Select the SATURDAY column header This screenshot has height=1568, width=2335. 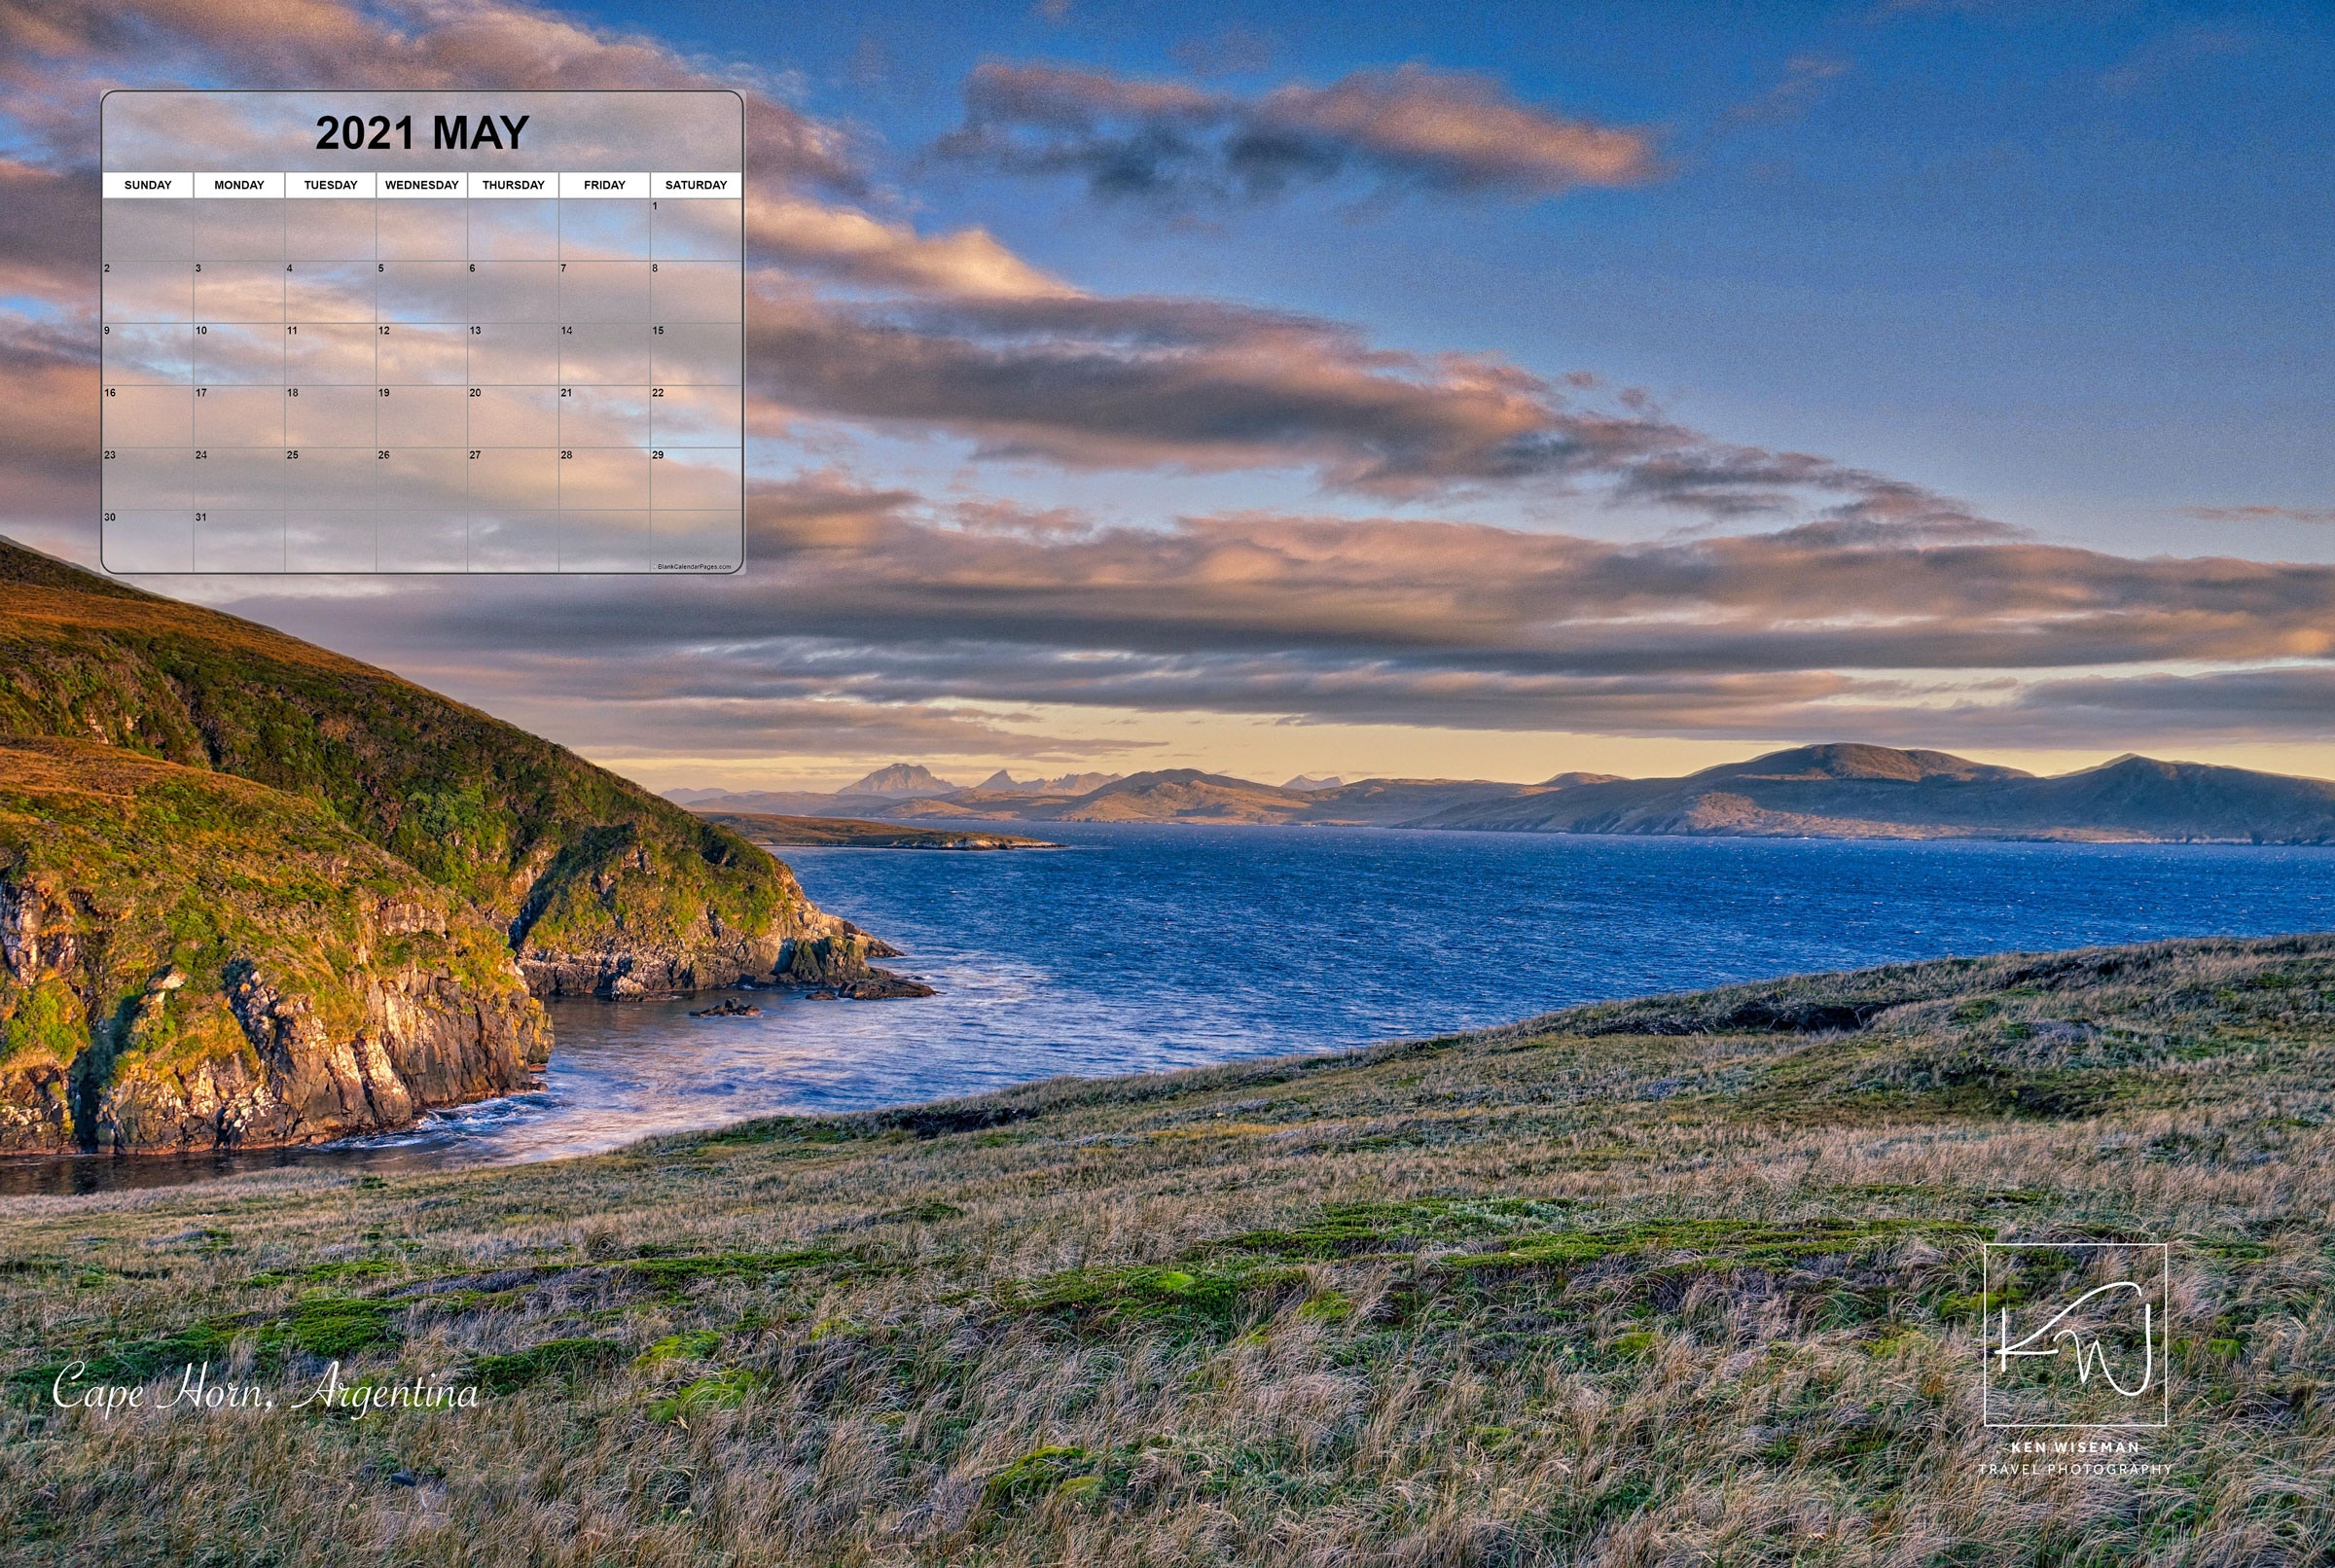click(696, 185)
